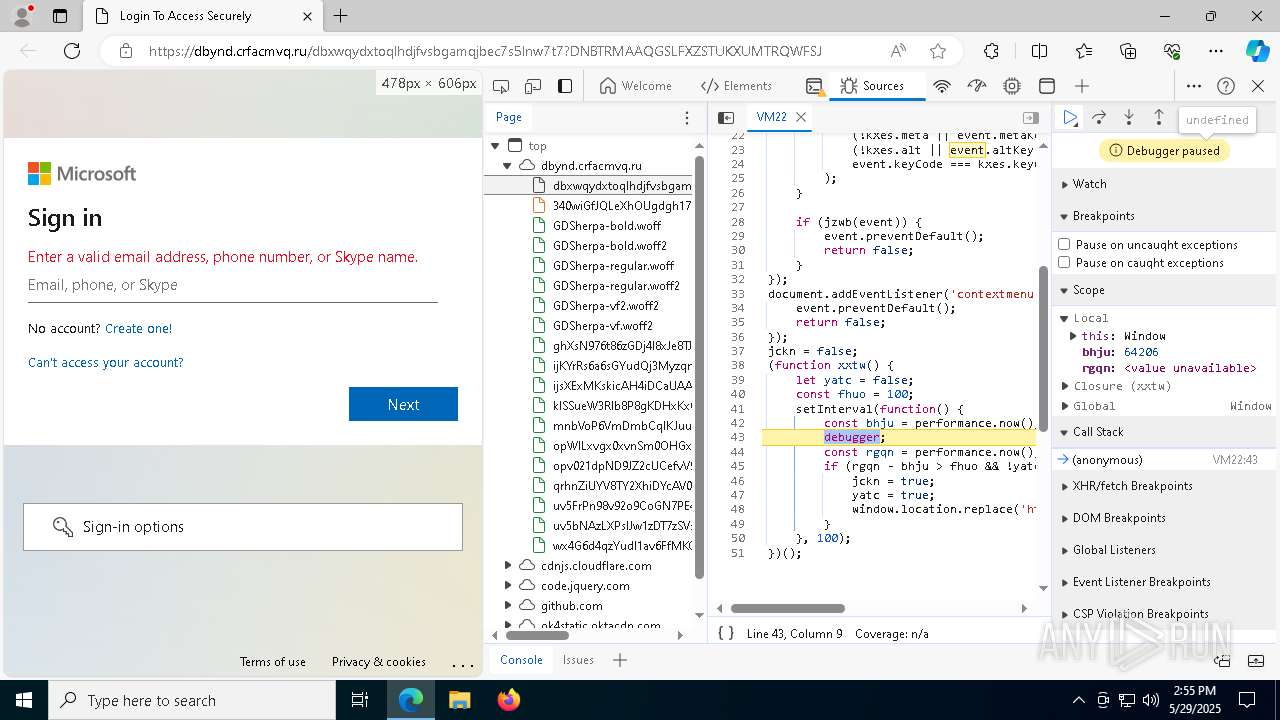The image size is (1280, 720).
Task: Open more options in Page navigator
Action: (687, 117)
